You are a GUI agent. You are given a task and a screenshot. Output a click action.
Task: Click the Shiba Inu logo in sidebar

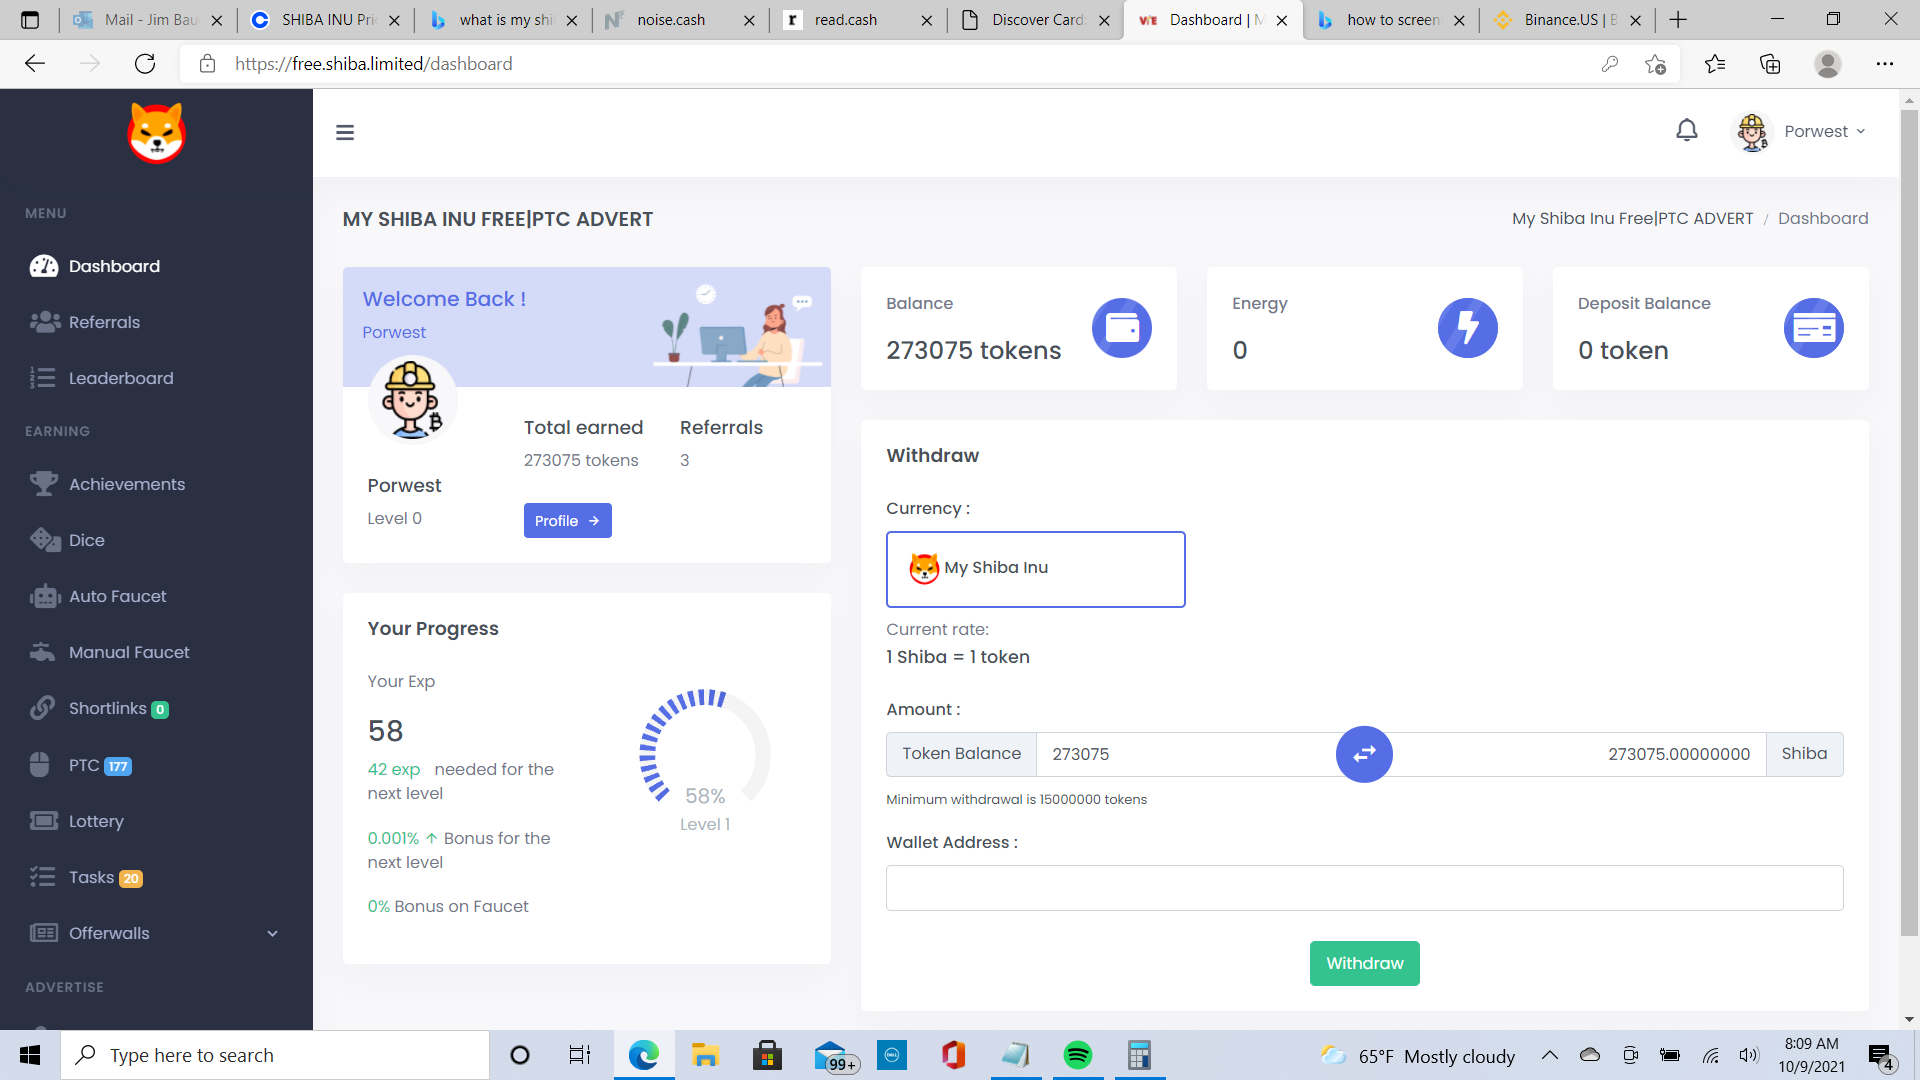pyautogui.click(x=157, y=133)
